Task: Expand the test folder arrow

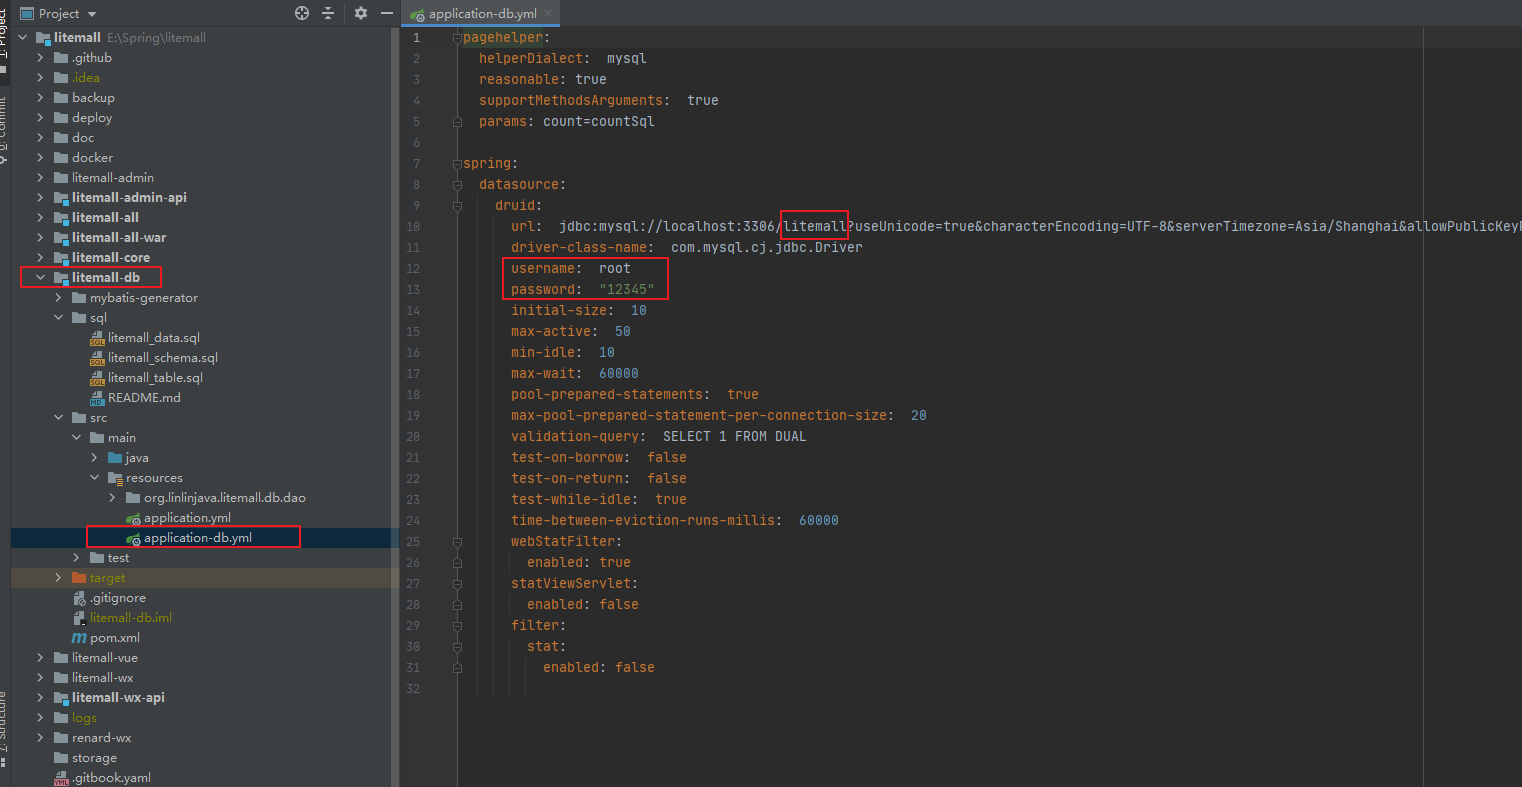Action: click(x=77, y=558)
